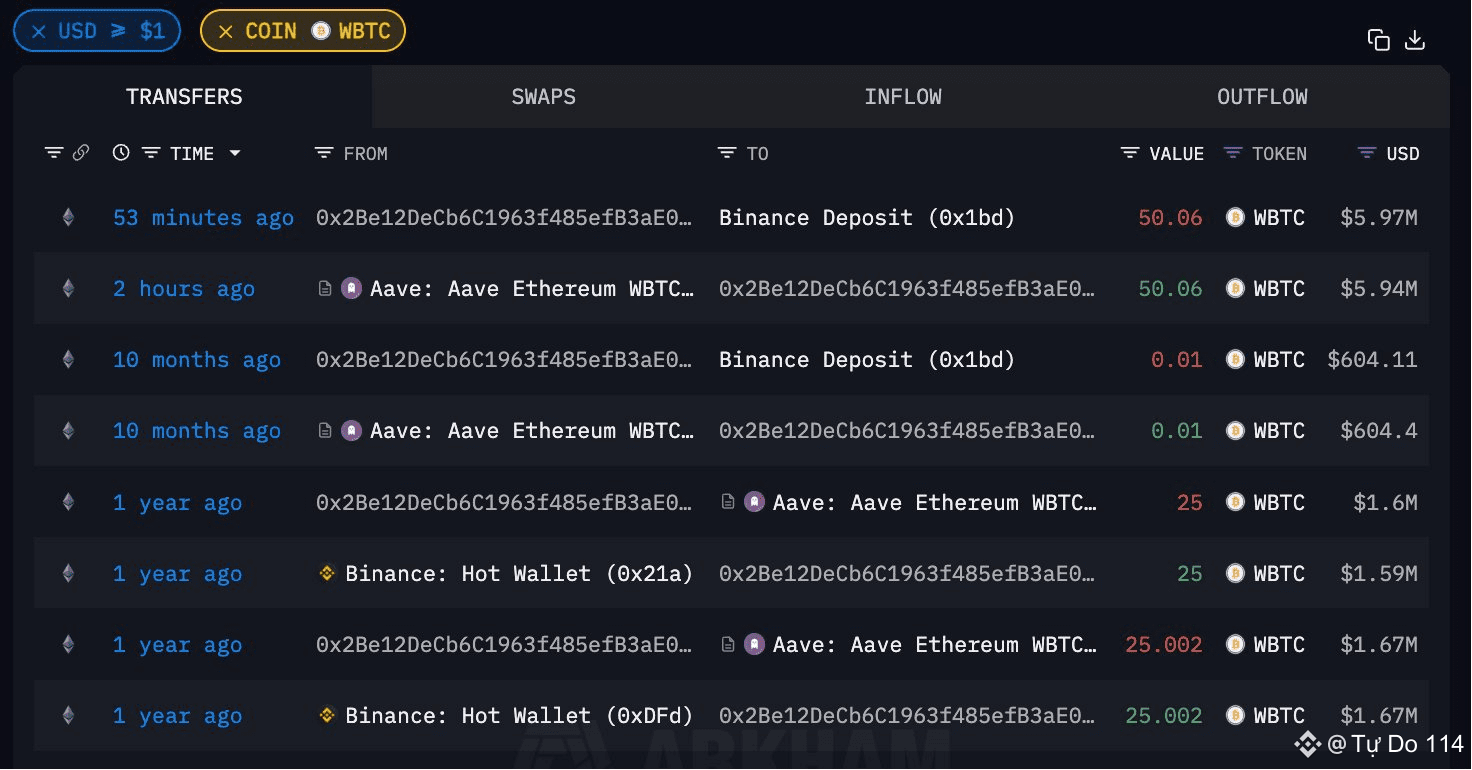Image resolution: width=1472 pixels, height=770 pixels.
Task: Remove the USD ≥ $1 filter chip
Action: 39,31
